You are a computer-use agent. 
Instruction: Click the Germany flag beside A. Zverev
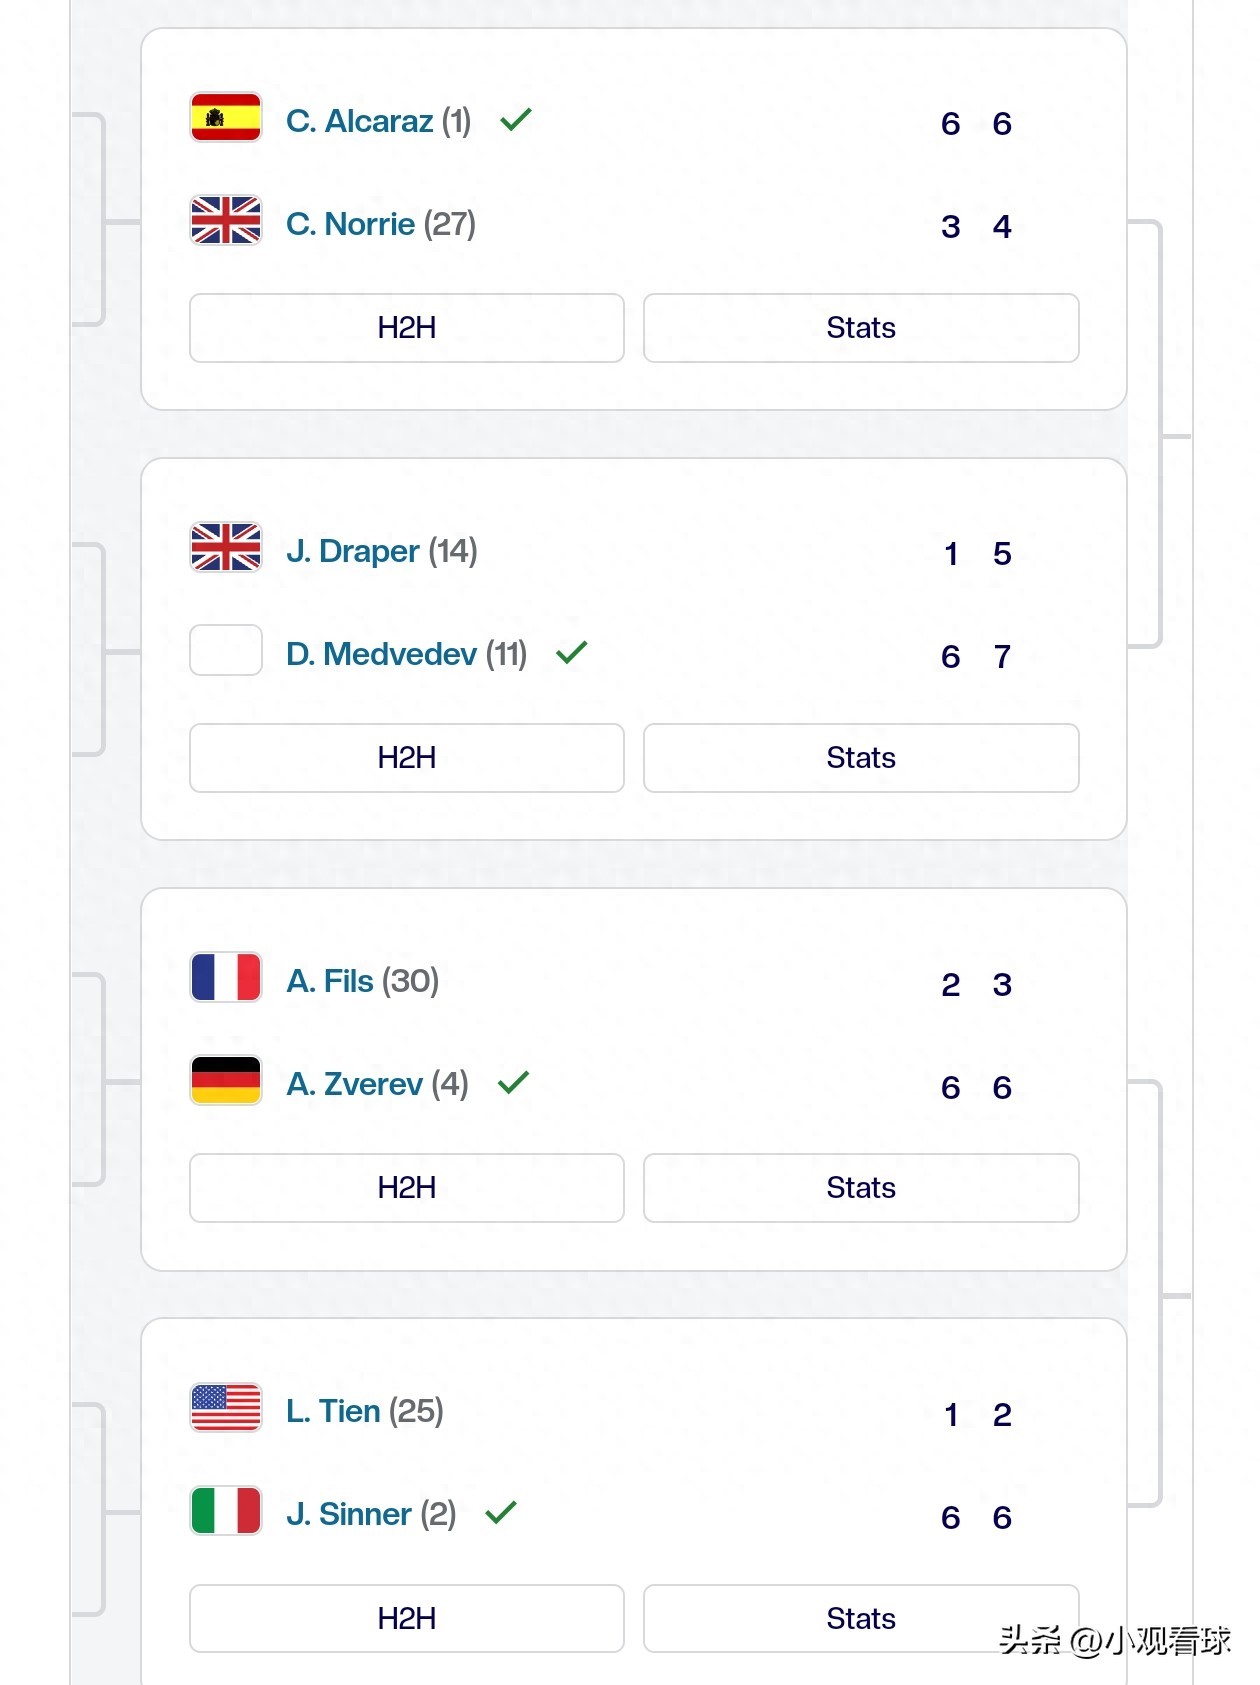tap(225, 1081)
